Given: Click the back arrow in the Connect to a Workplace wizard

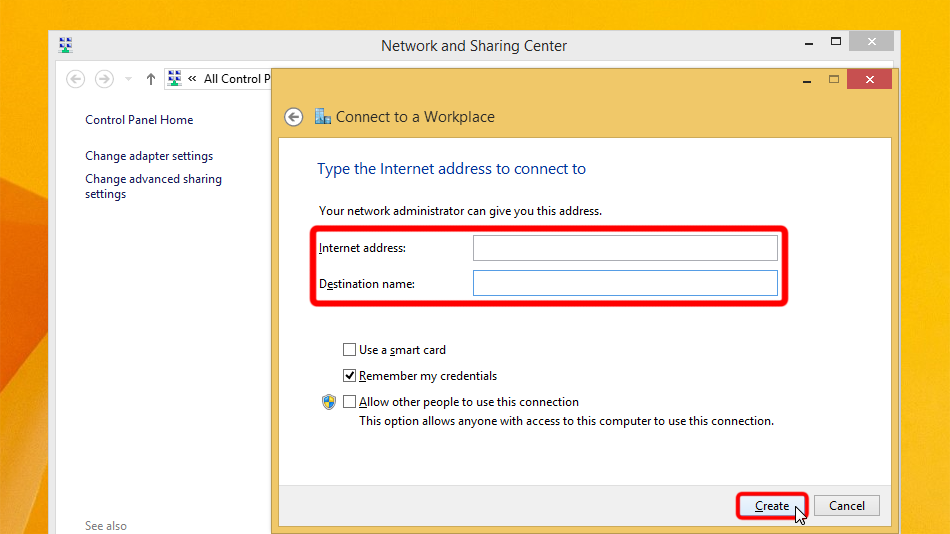Looking at the screenshot, I should click(293, 117).
